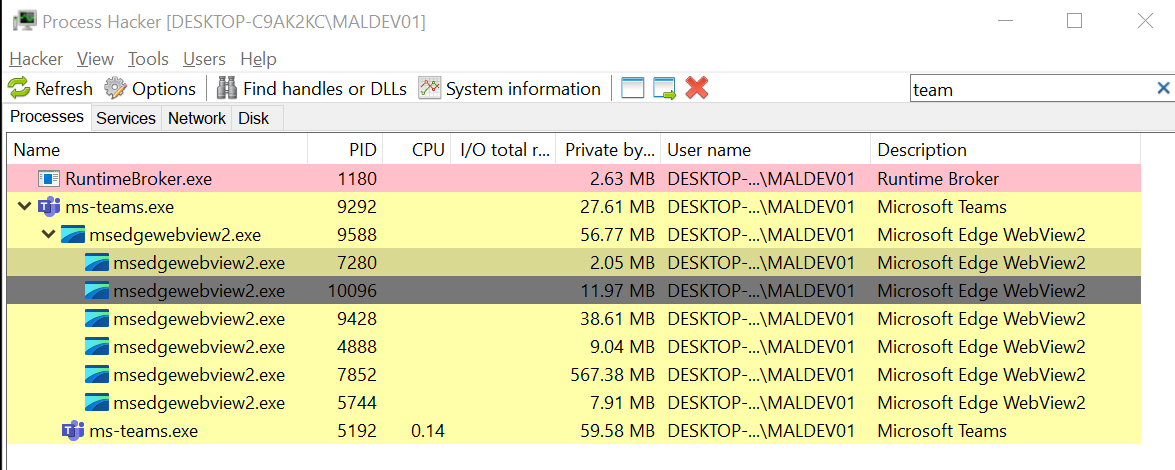Click the Find window and thread icon
This screenshot has width=1175, height=470.
[x=665, y=89]
